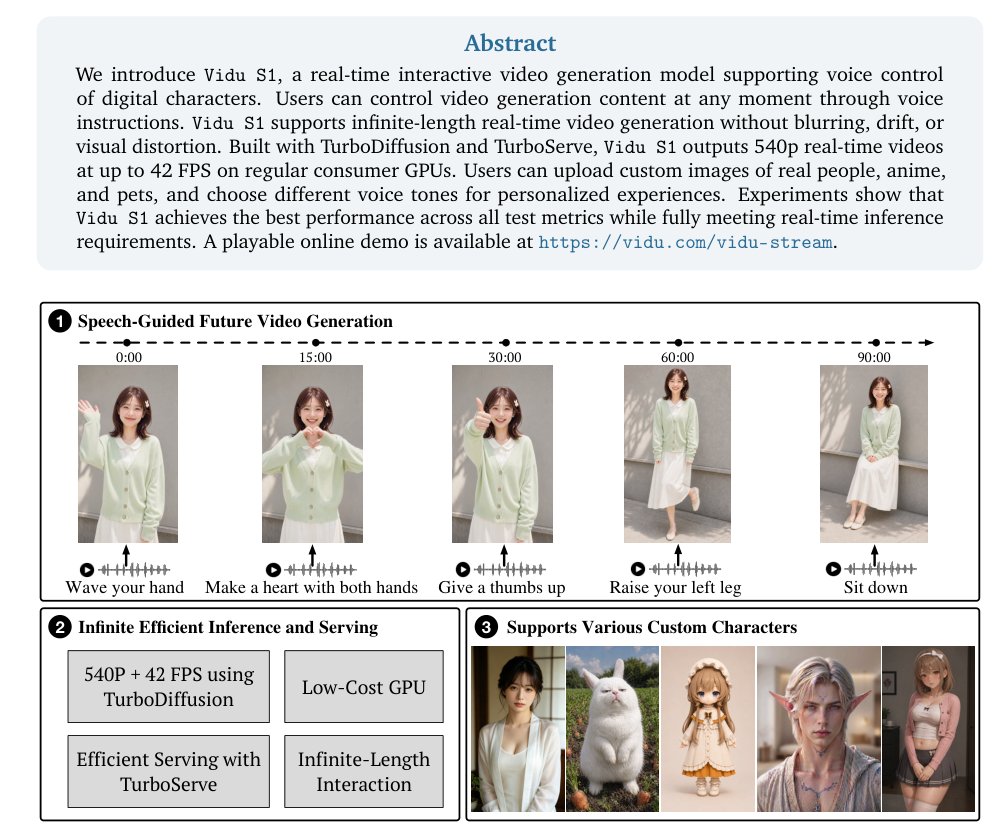Click the 'Give a thumbs up' caption

(502, 587)
